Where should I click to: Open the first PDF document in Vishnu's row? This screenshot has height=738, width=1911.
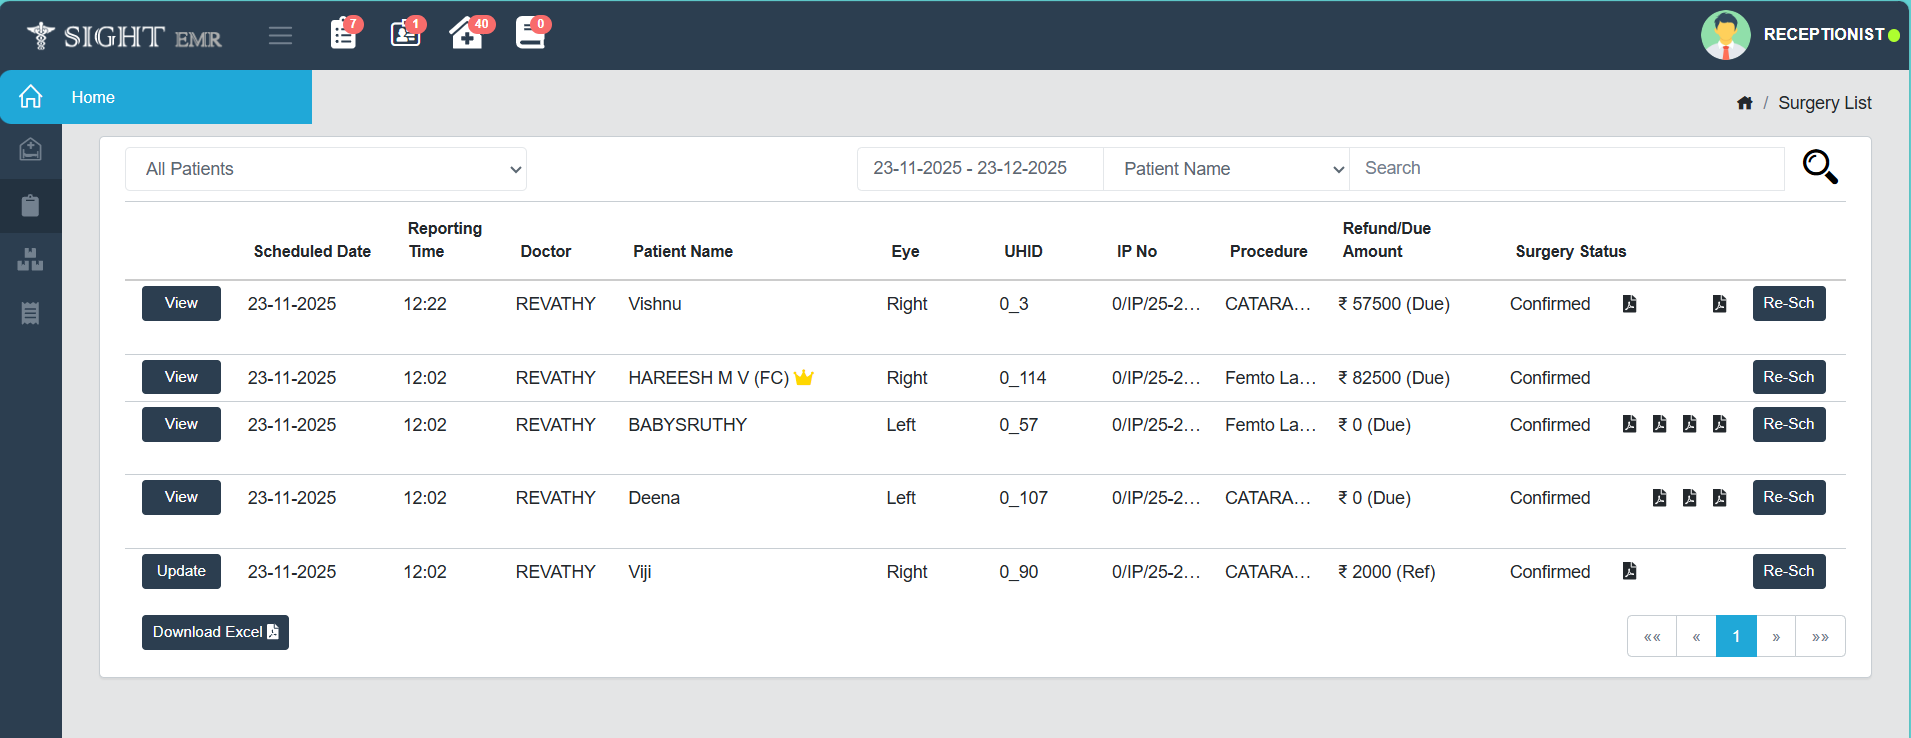(x=1629, y=304)
